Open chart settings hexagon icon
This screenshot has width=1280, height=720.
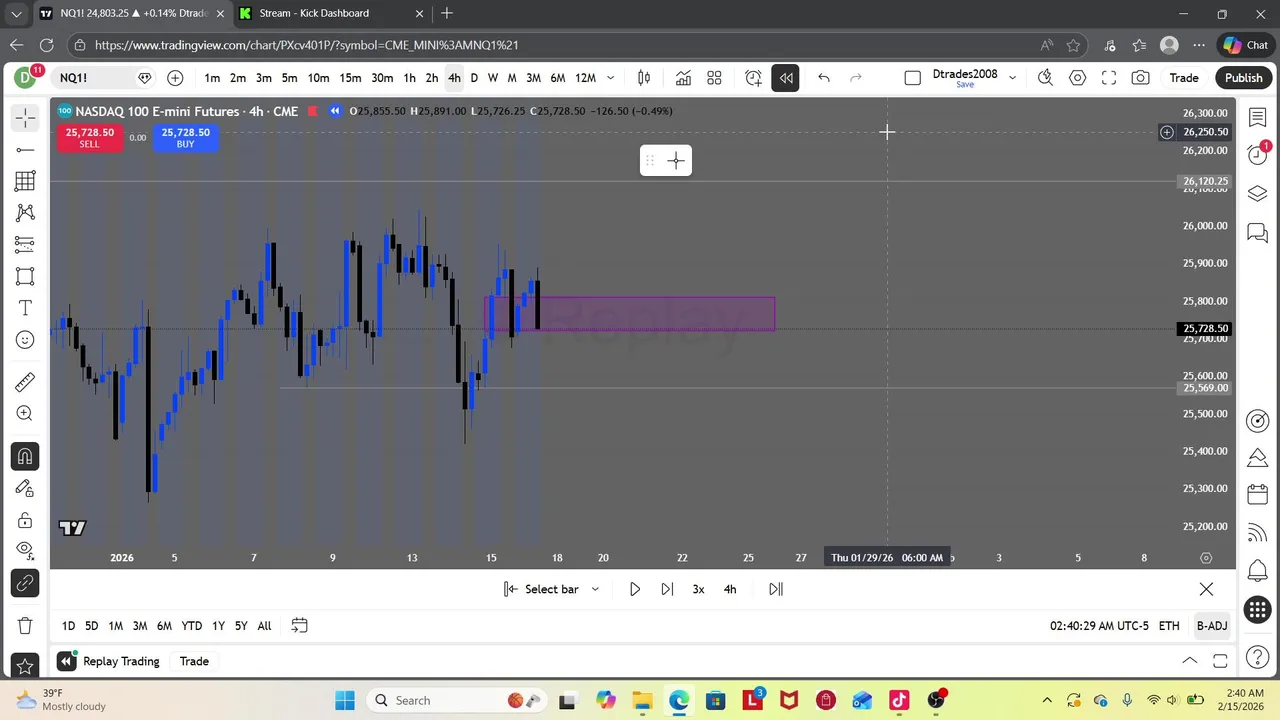coord(1077,78)
